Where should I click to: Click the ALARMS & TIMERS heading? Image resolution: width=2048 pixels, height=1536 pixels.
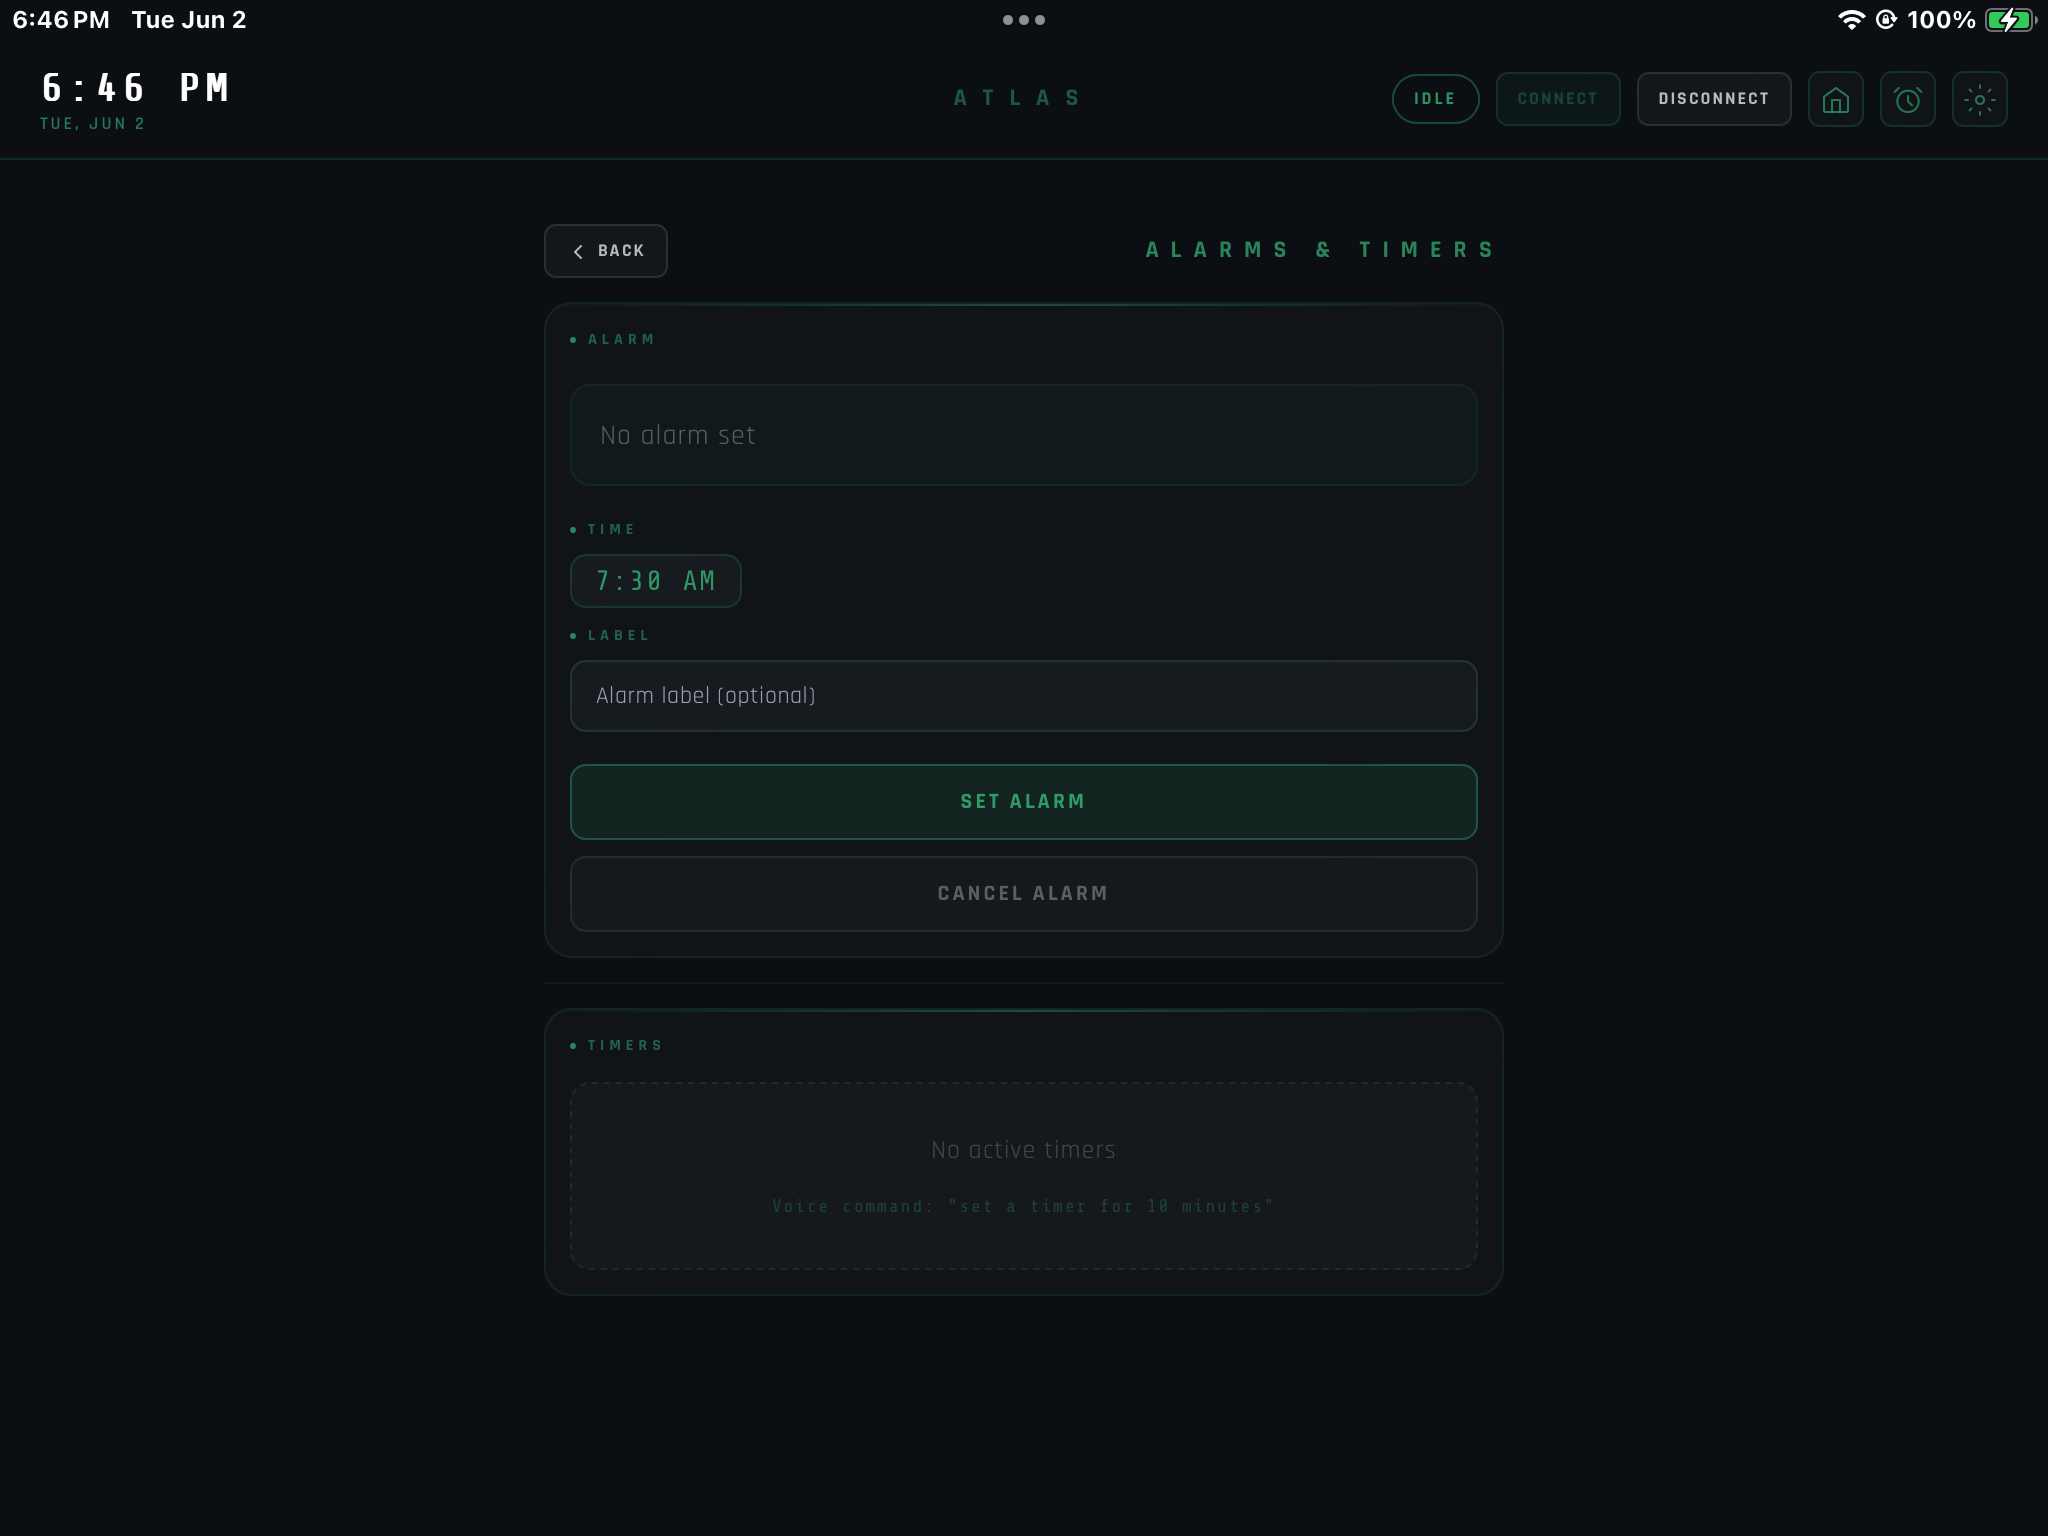[1320, 250]
